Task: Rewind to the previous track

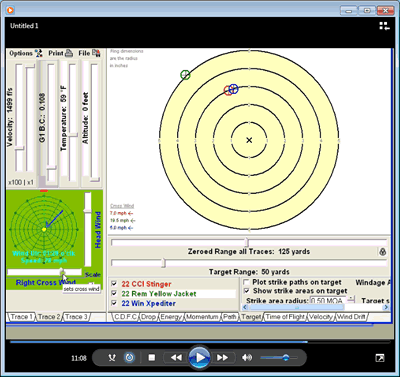Action: (176, 358)
